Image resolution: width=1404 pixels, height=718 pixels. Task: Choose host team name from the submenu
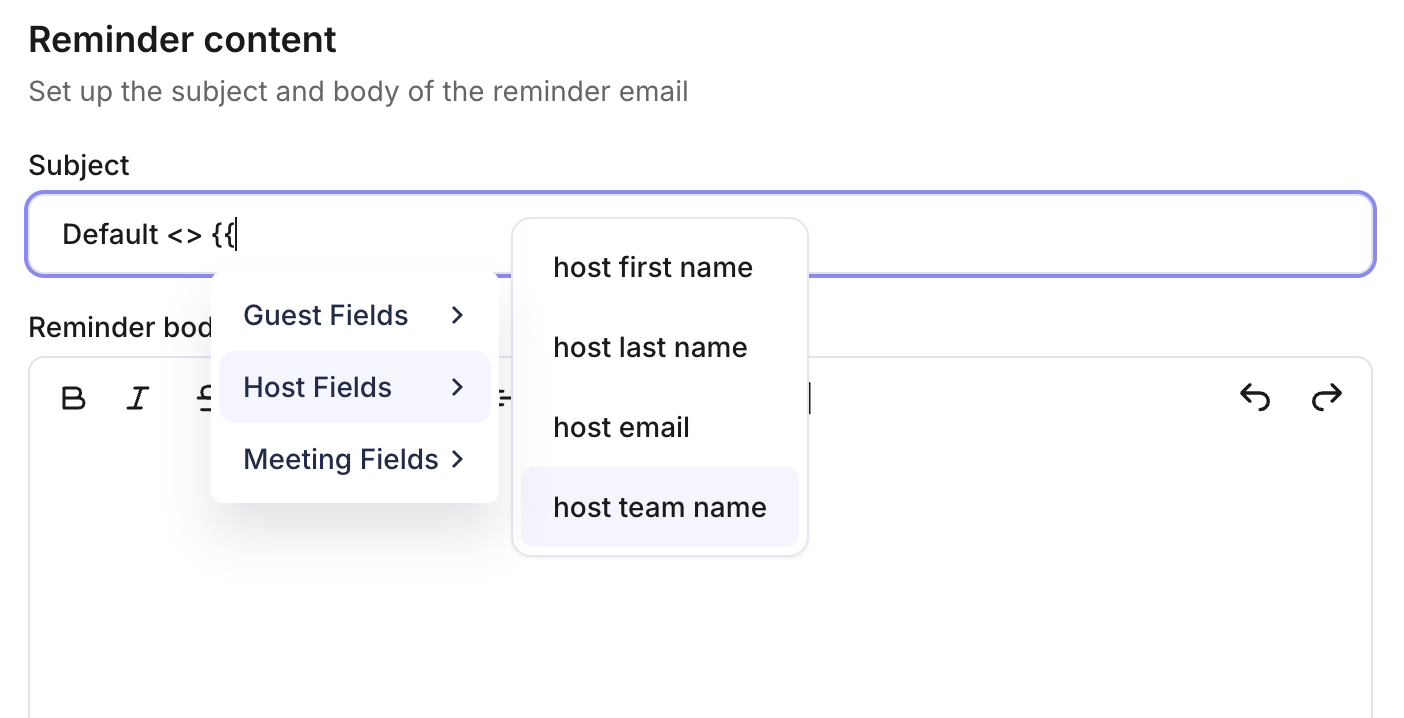660,507
